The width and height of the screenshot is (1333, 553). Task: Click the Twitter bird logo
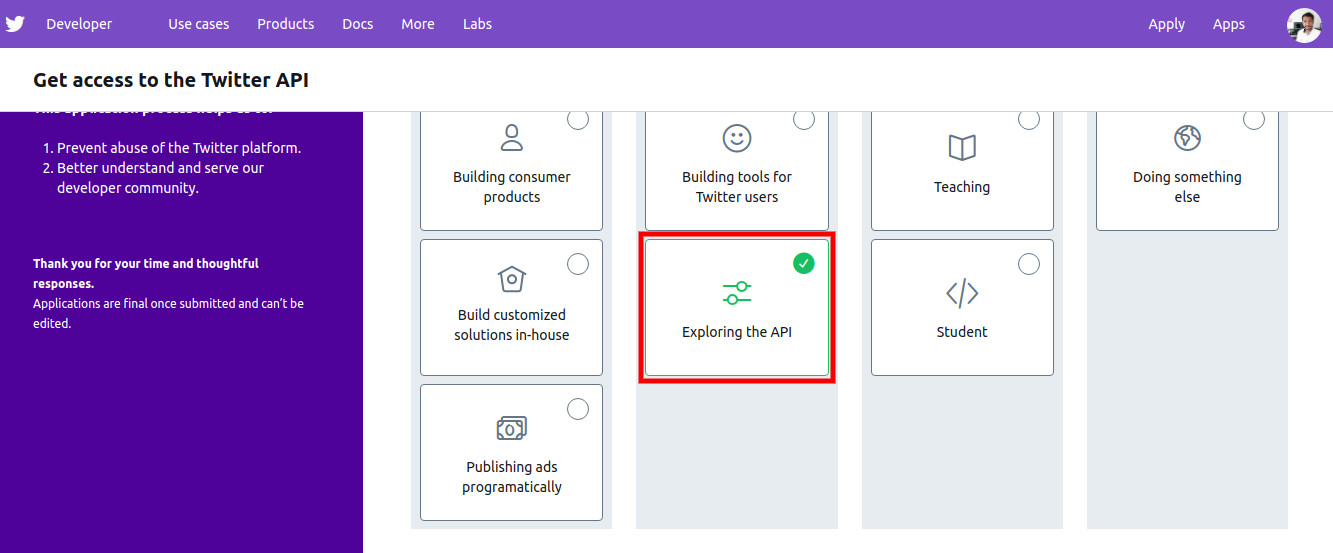click(x=15, y=24)
